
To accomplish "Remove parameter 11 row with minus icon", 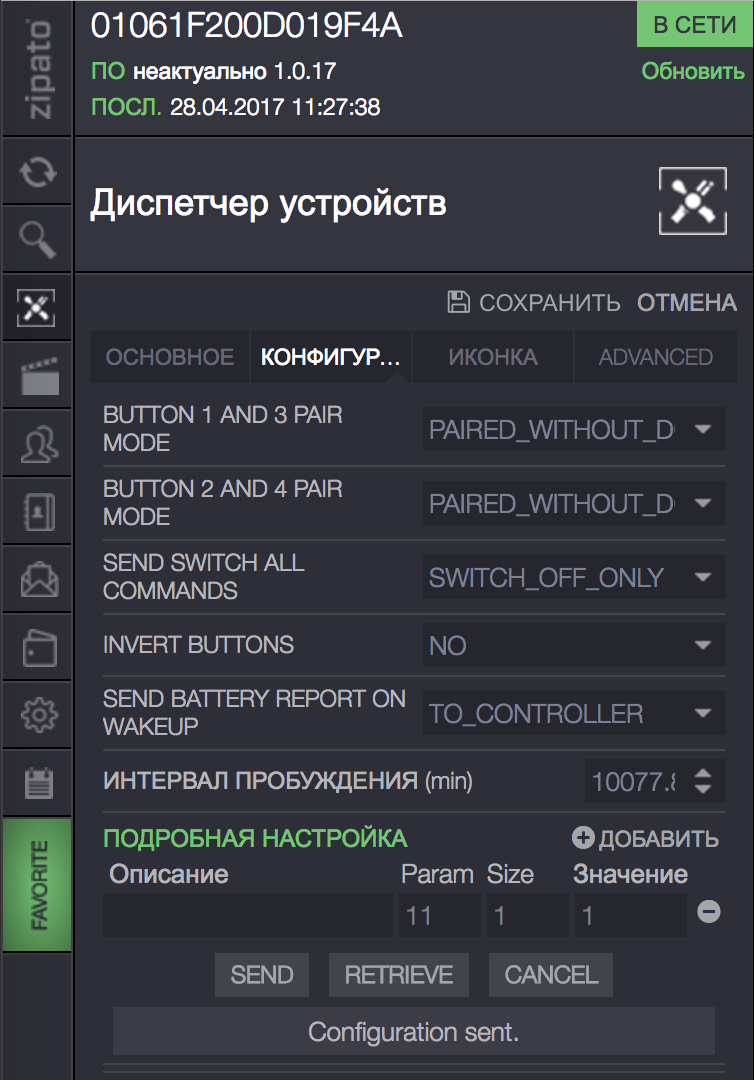I will (x=709, y=912).
